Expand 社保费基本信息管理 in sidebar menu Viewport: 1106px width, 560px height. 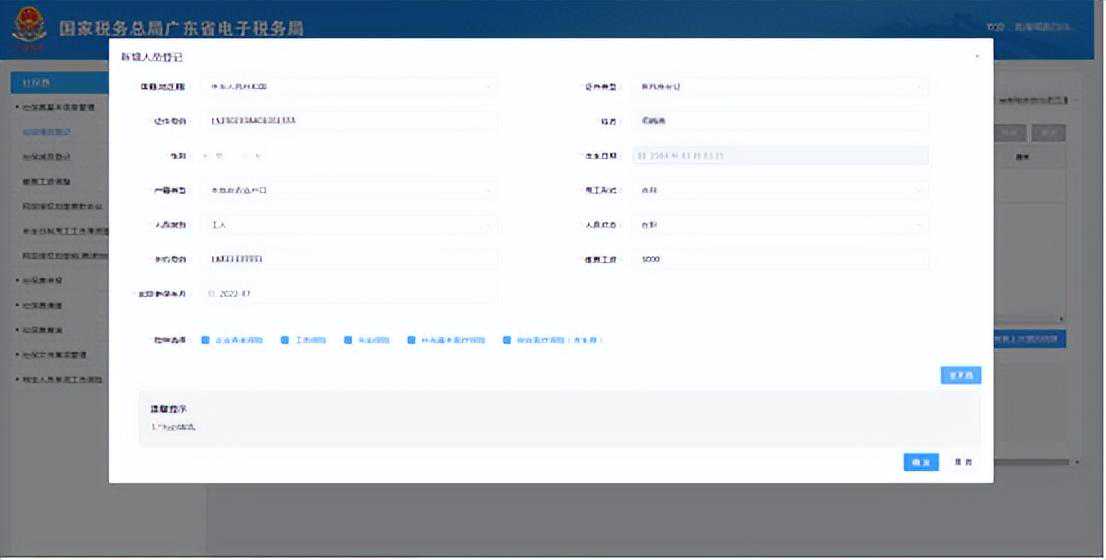click(58, 106)
